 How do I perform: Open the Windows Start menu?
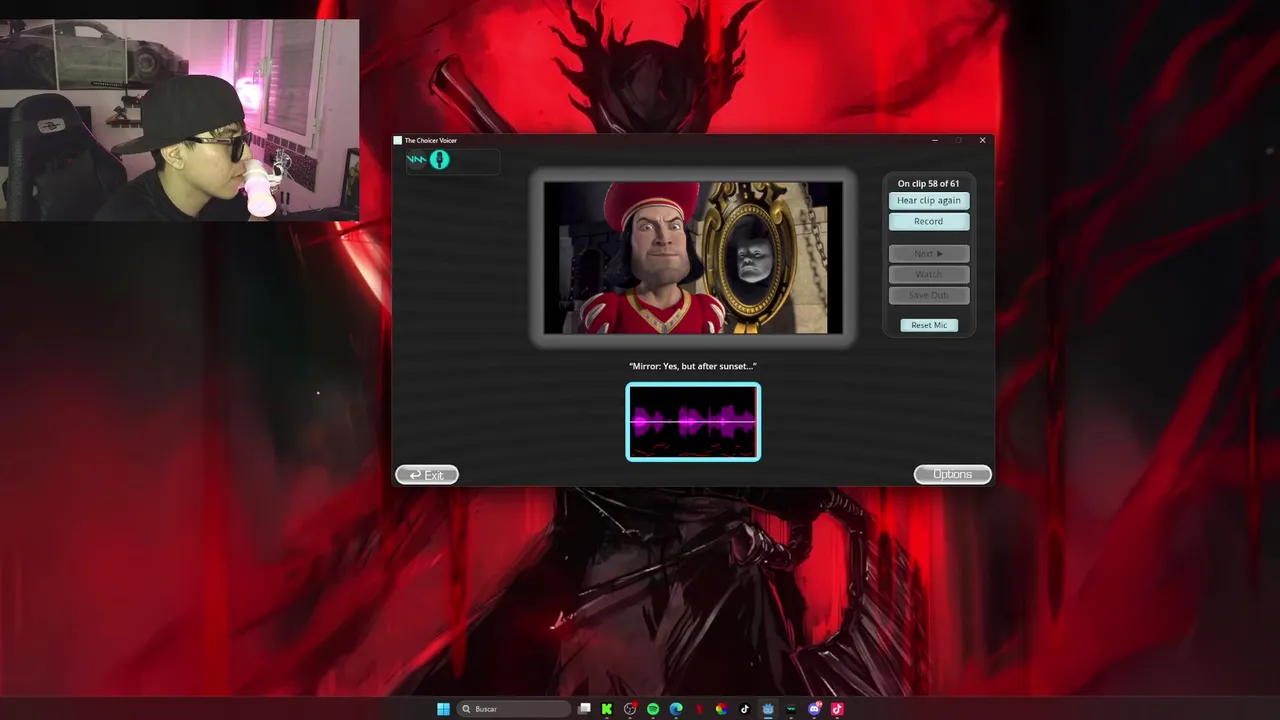click(x=443, y=709)
